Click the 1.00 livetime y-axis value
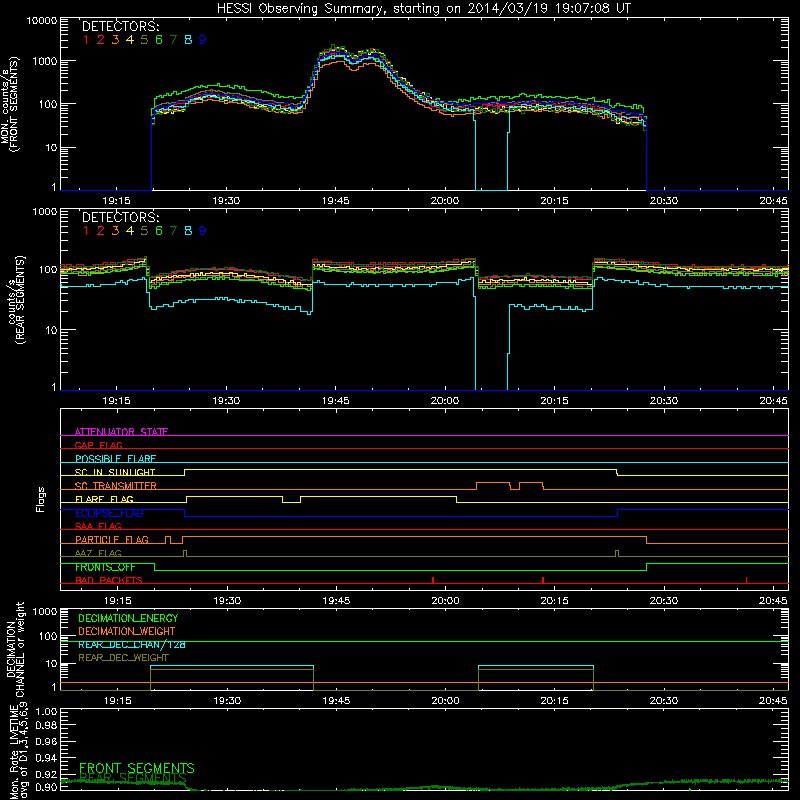800x800 pixels. [x=46, y=712]
